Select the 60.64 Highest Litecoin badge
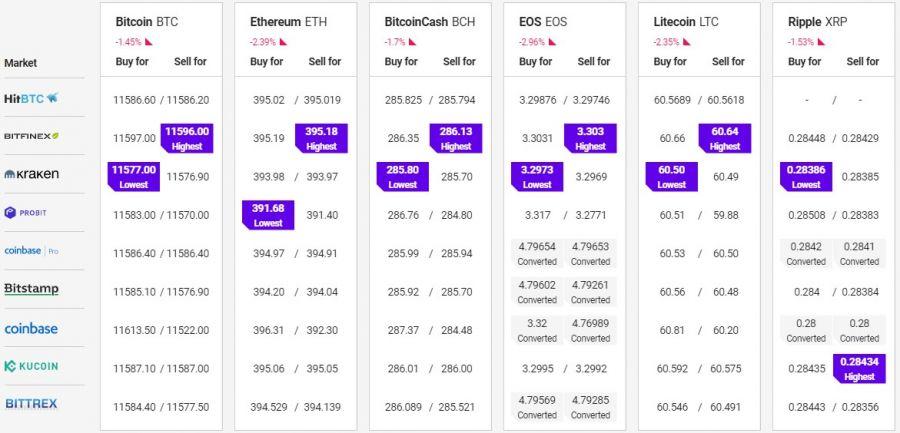The image size is (900, 433). click(x=725, y=138)
